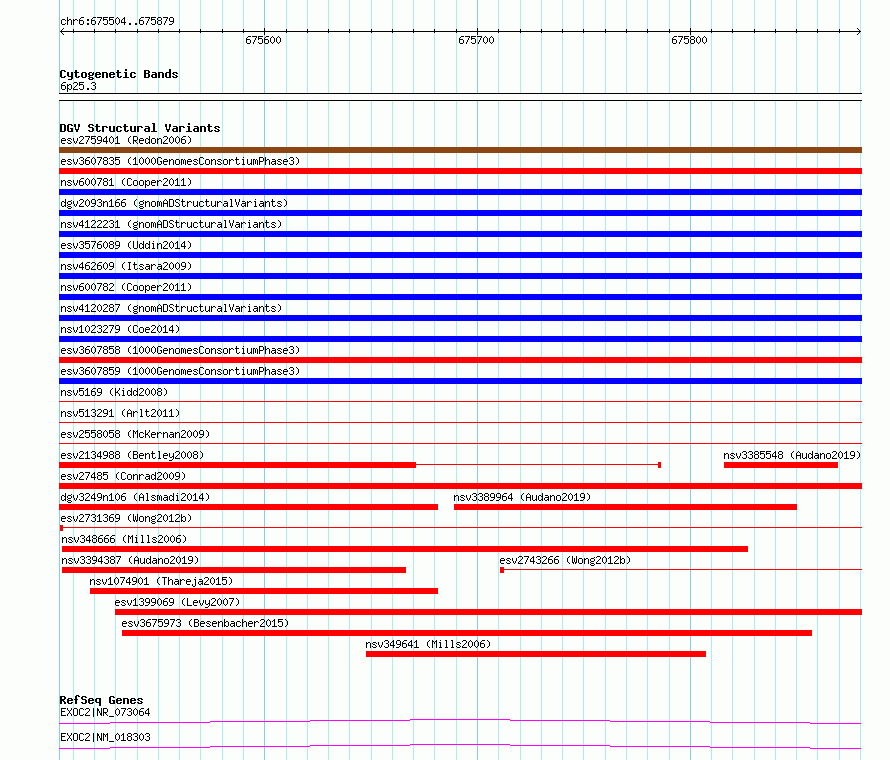
Task: Open esv2731369 (Wong2012b) variant
Action: [x=126, y=518]
